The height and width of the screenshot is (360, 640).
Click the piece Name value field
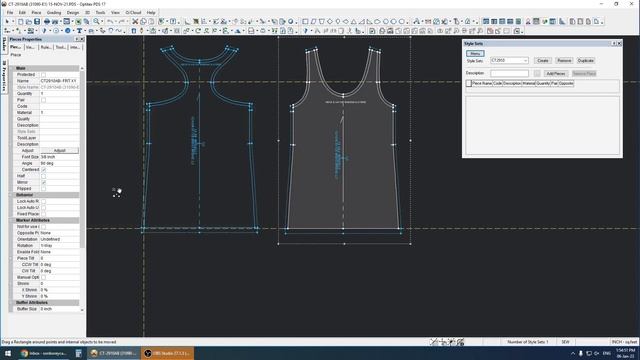tap(60, 81)
